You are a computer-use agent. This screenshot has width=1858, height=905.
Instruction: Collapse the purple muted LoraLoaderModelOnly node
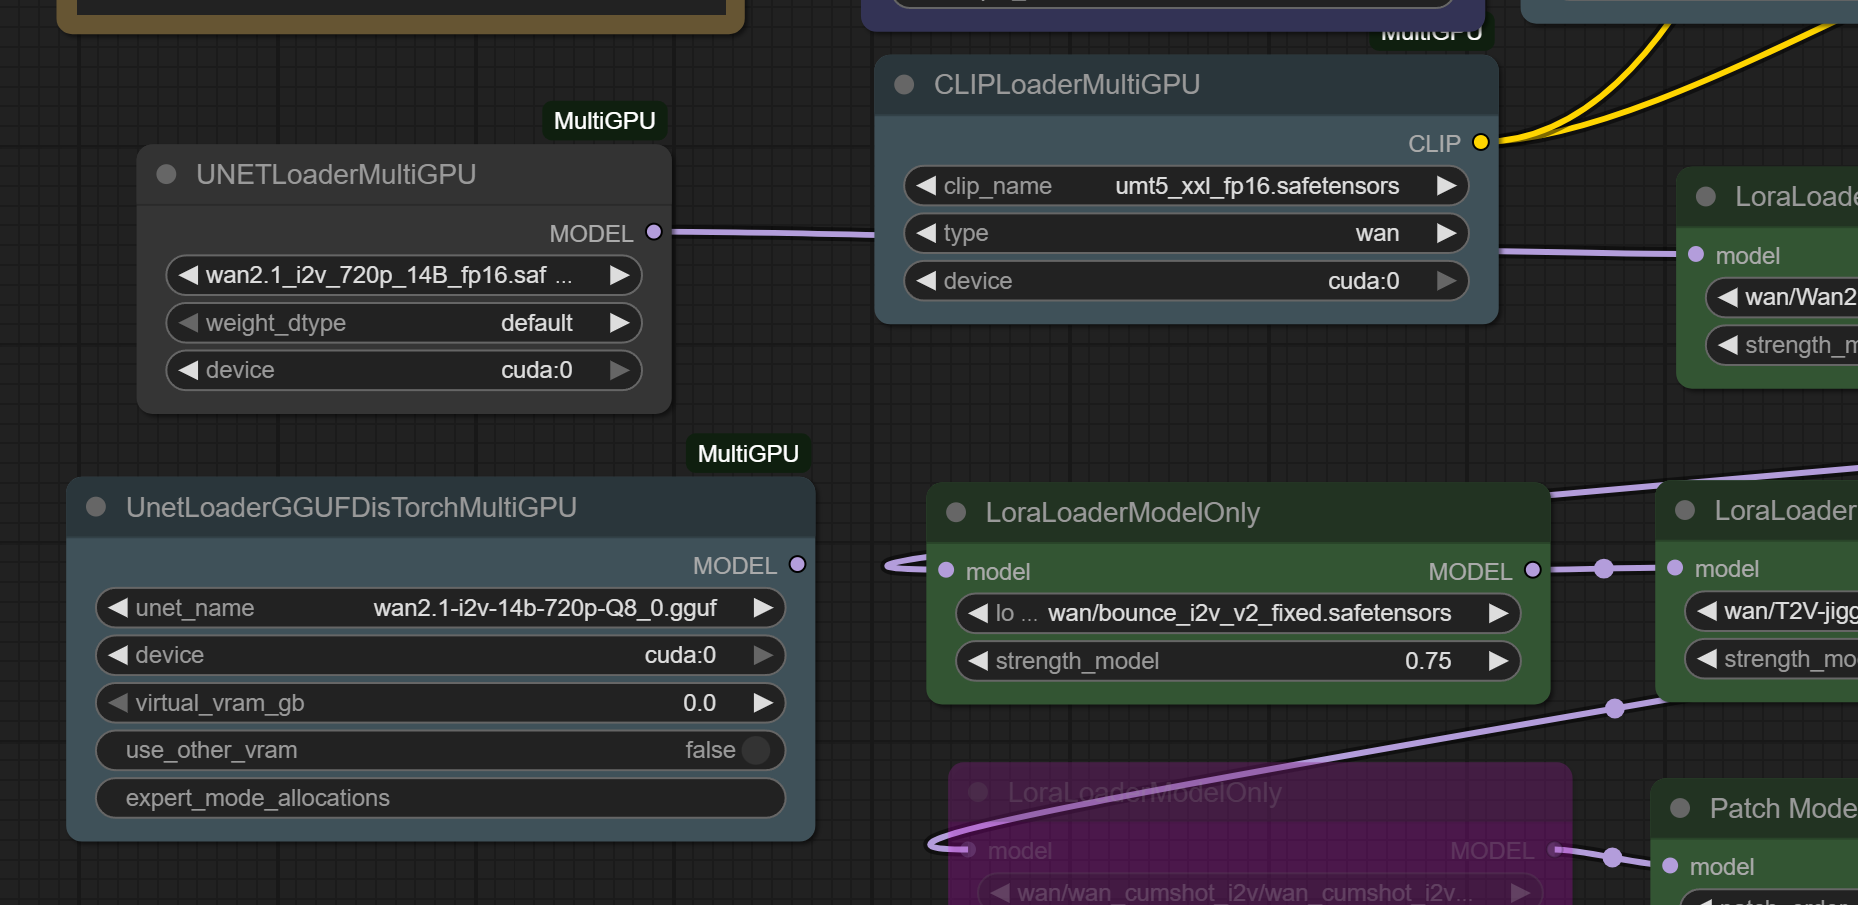[978, 792]
